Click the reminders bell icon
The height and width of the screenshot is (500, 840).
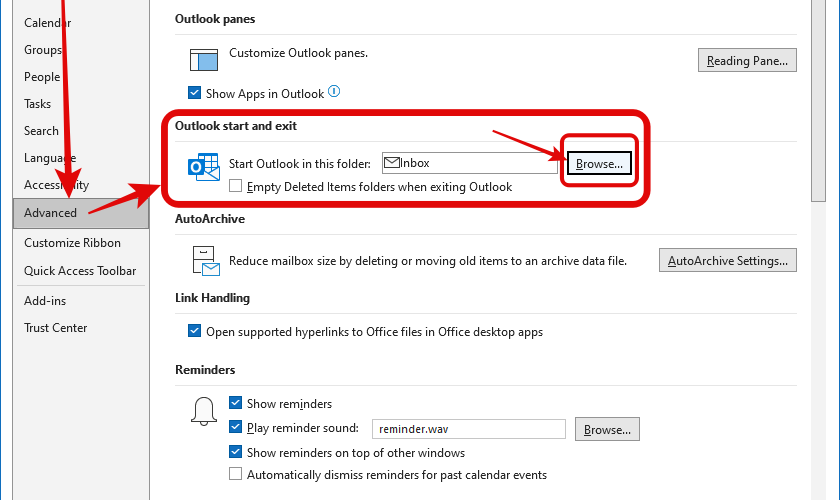coord(204,412)
